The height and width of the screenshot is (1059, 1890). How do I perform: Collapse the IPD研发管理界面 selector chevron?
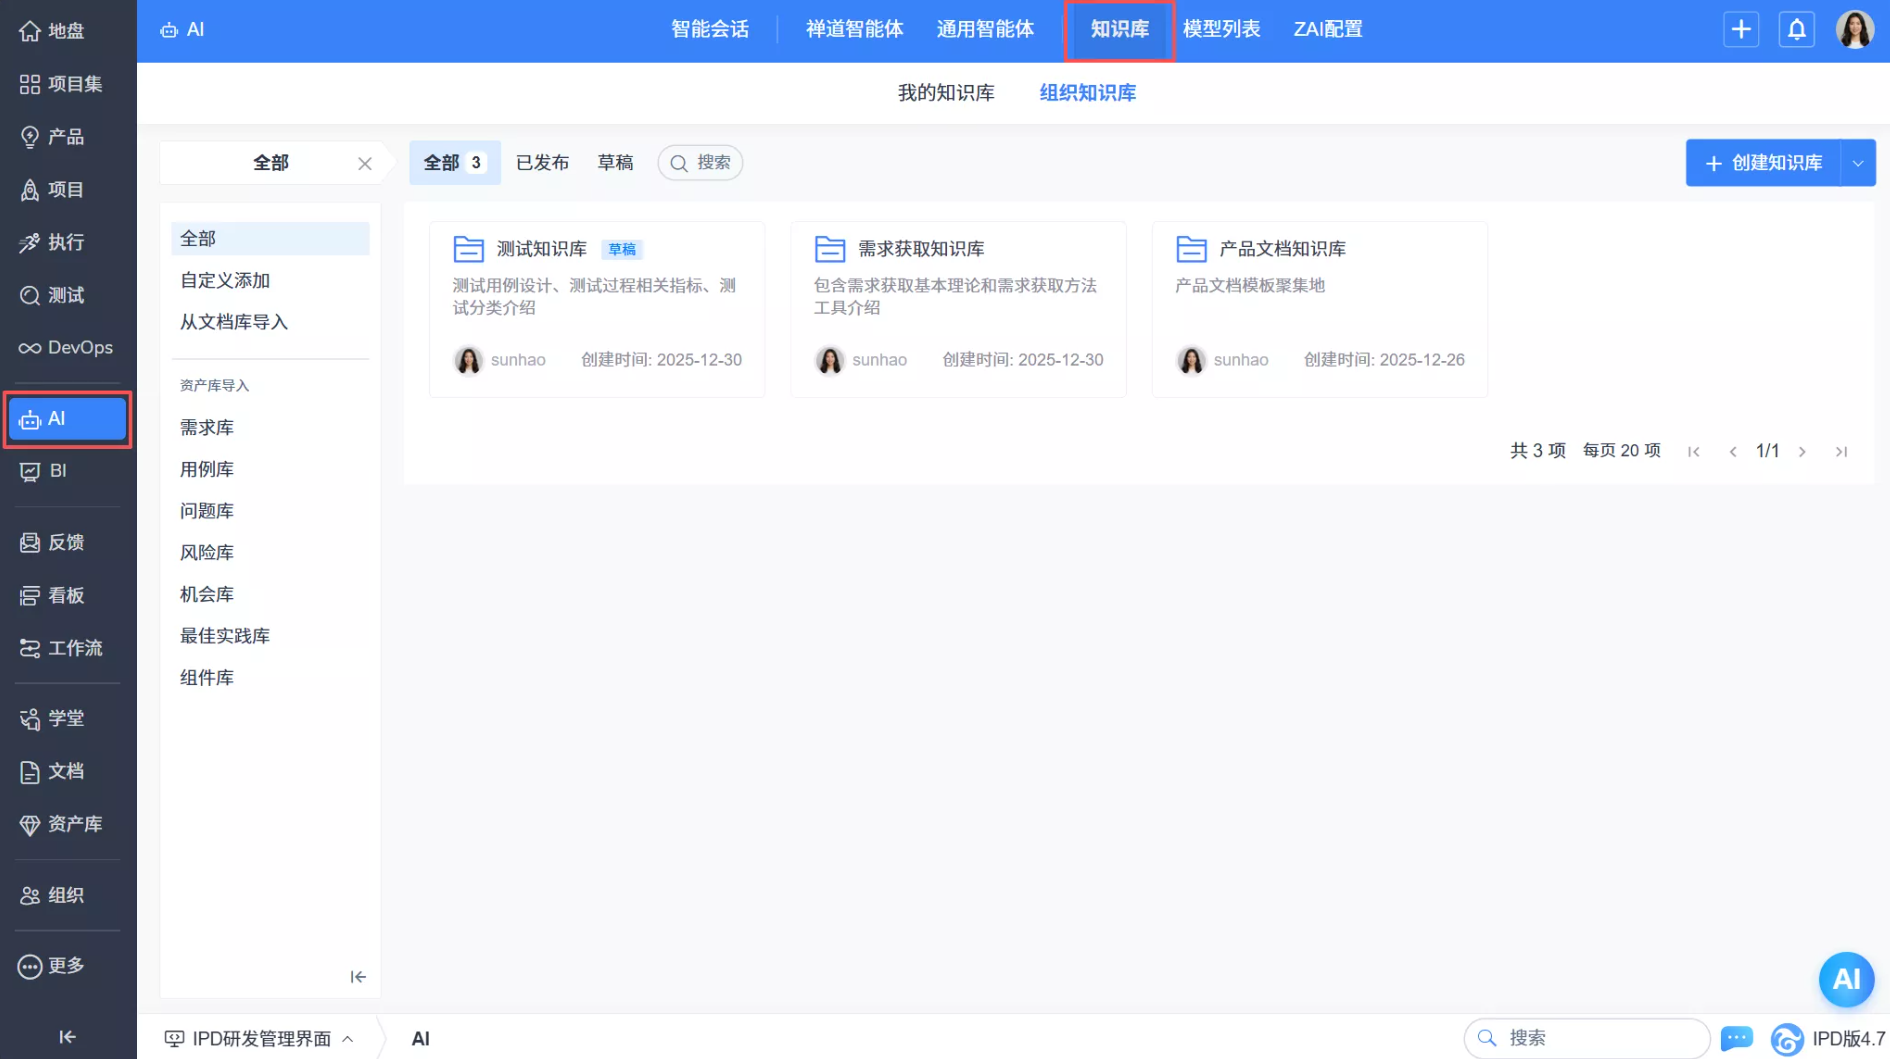pos(349,1038)
